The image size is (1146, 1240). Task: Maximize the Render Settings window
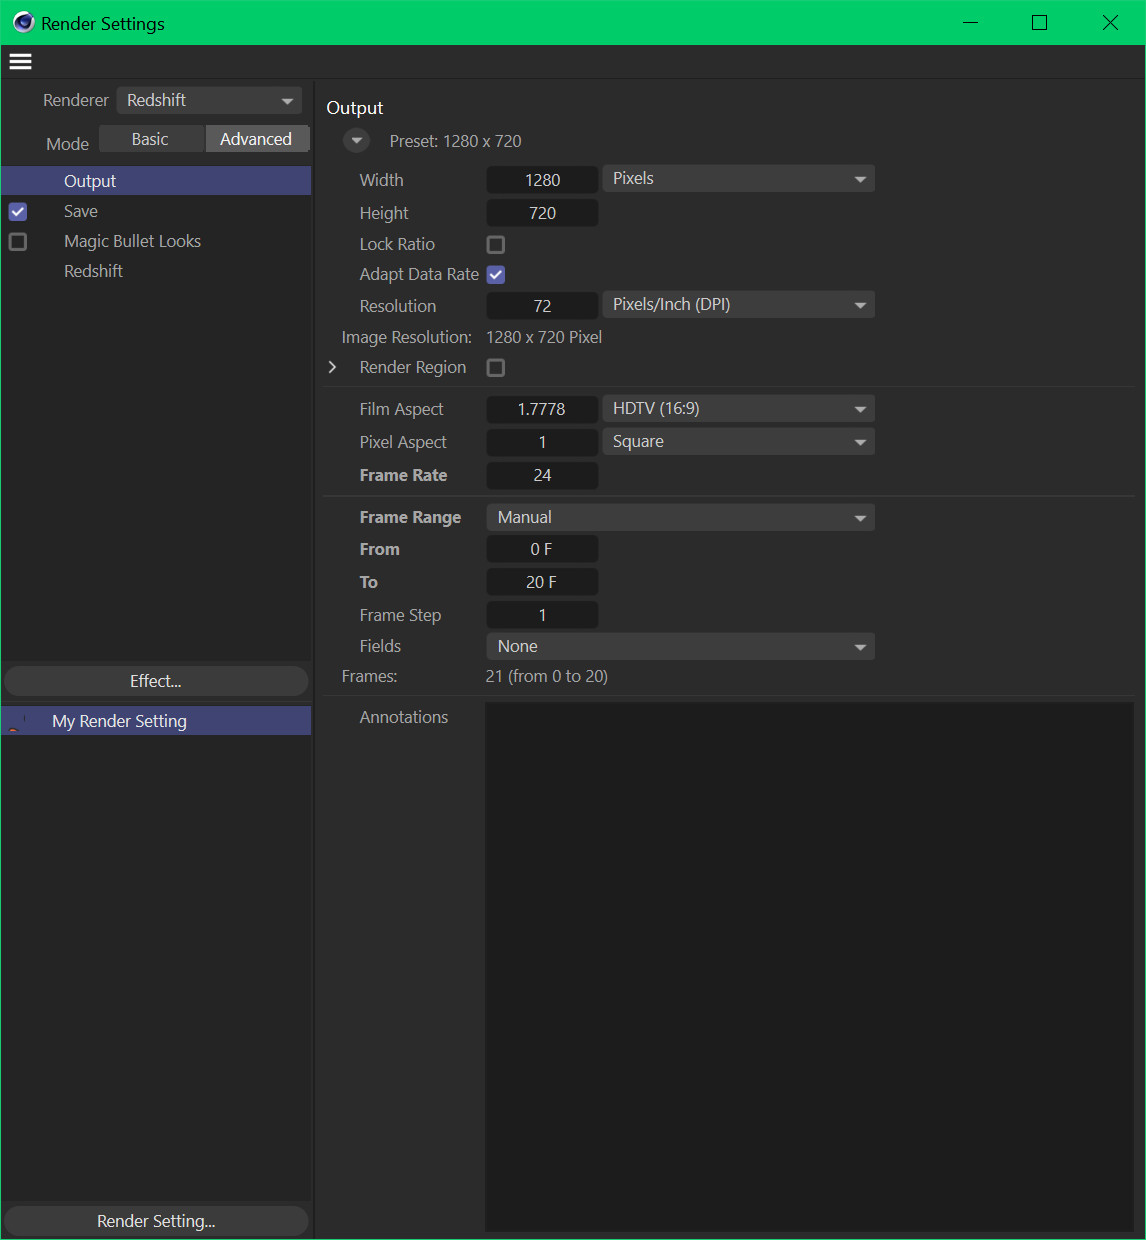click(1040, 22)
